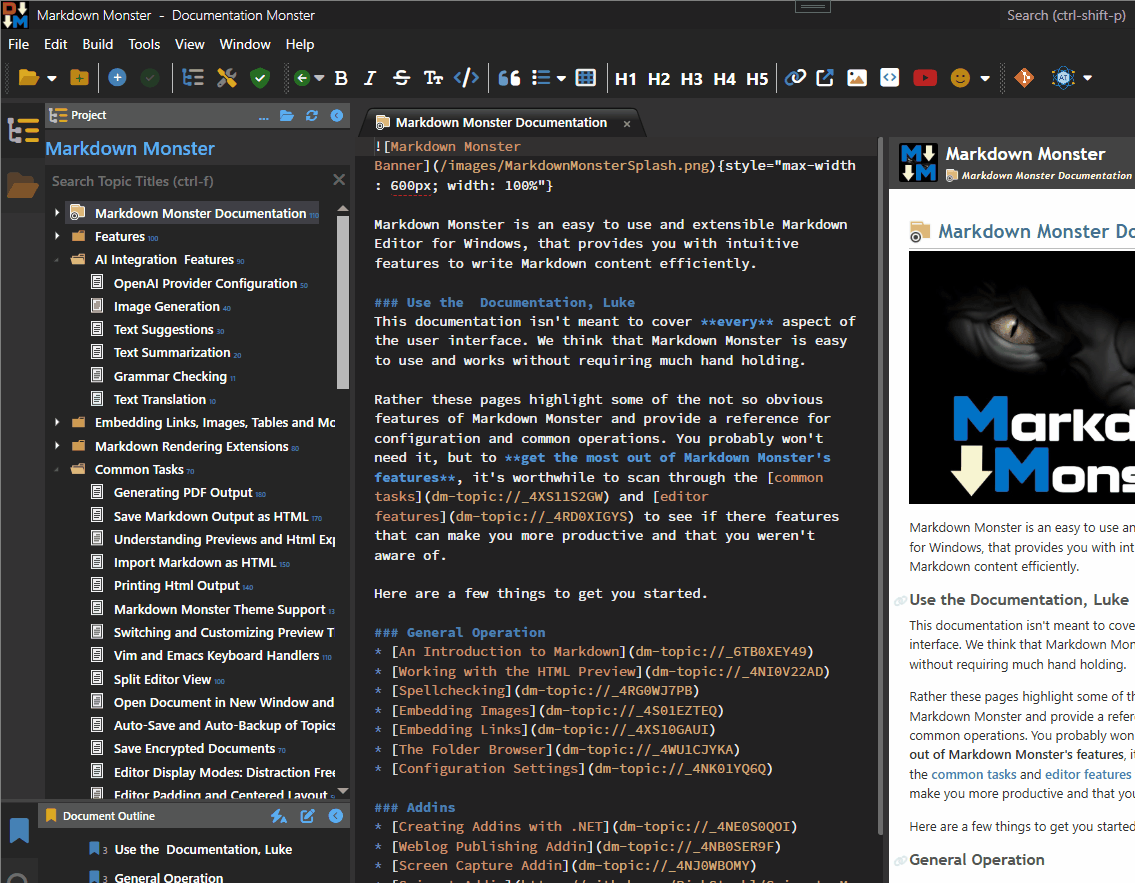Expand Embedding Links, Images, Tables folder

(57, 422)
